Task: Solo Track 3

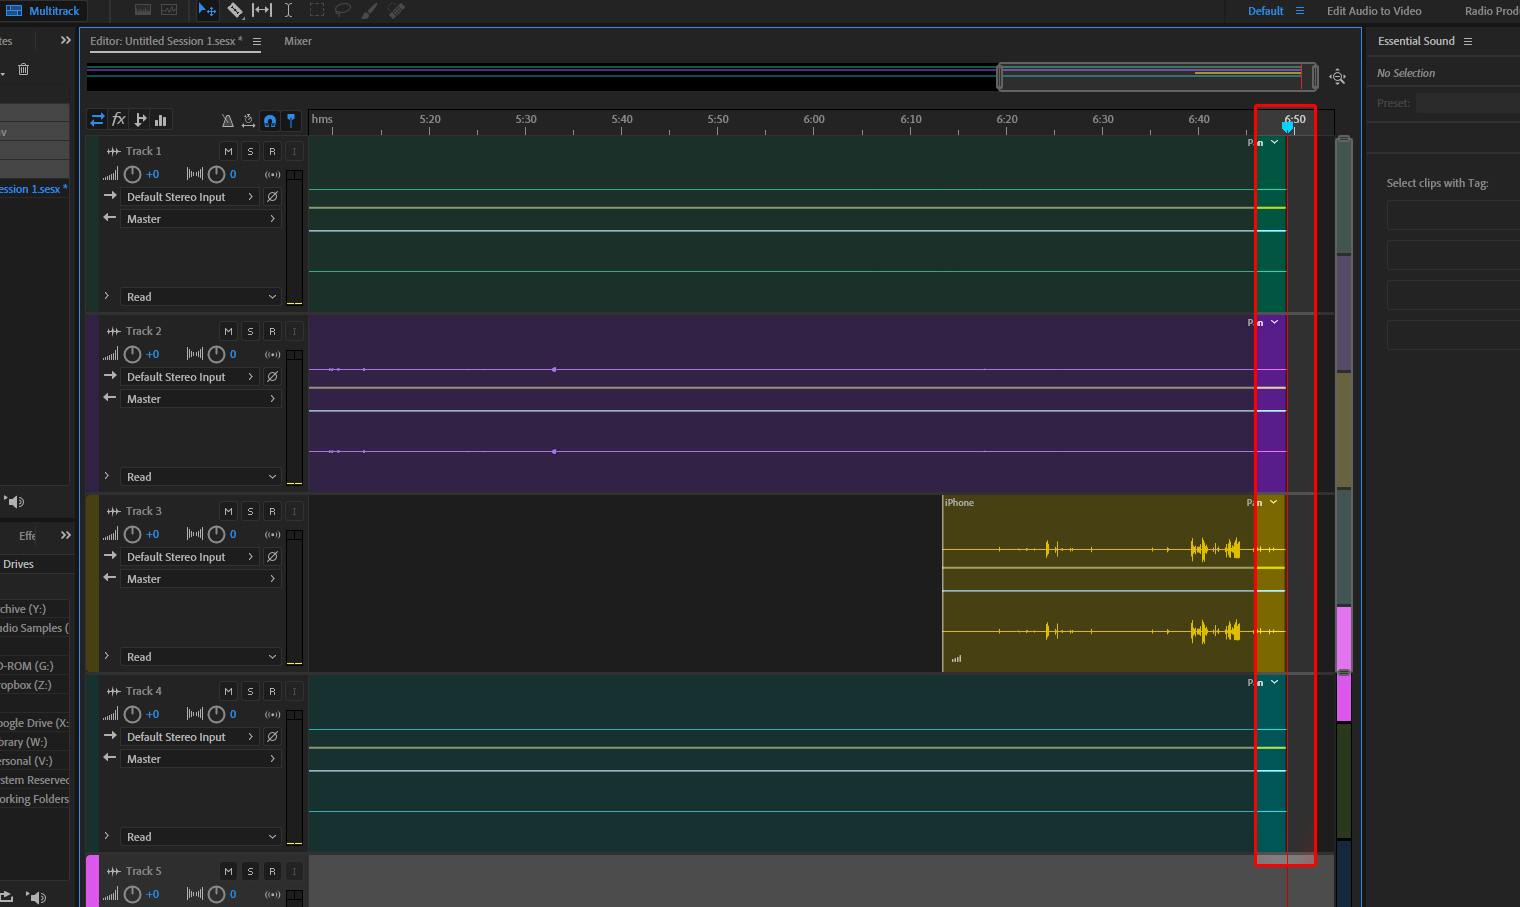Action: click(x=250, y=511)
